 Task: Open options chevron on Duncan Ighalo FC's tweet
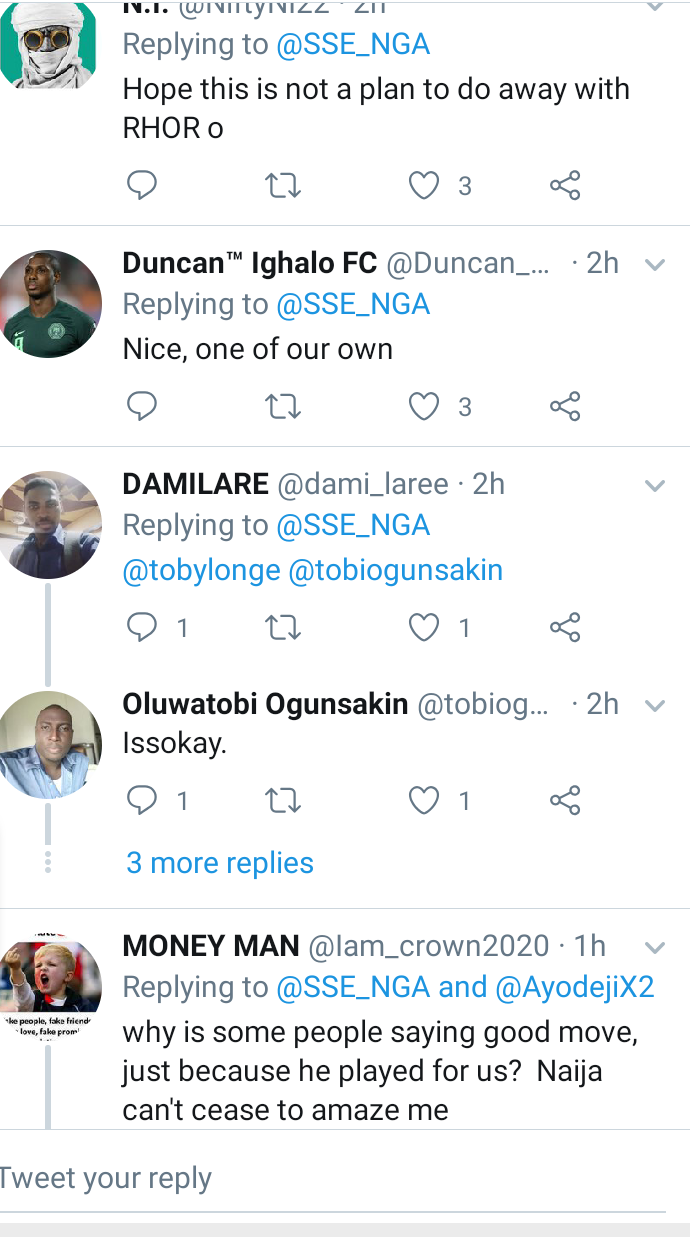point(655,265)
